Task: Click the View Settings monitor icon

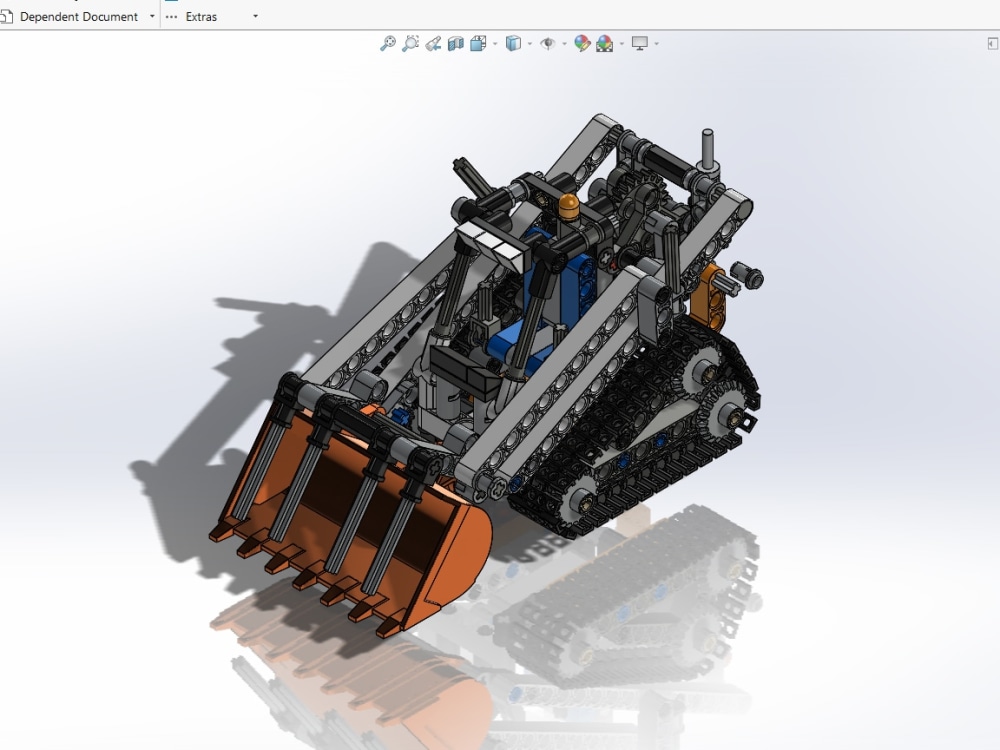Action: [x=640, y=44]
